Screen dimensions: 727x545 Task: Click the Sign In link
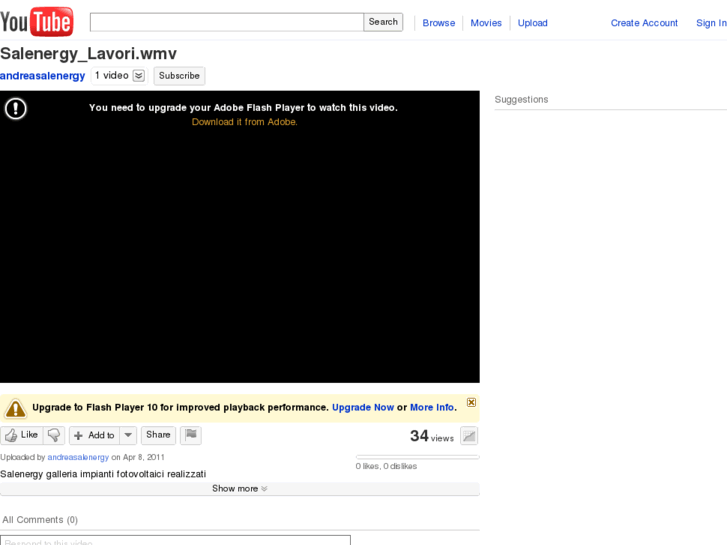pos(711,23)
